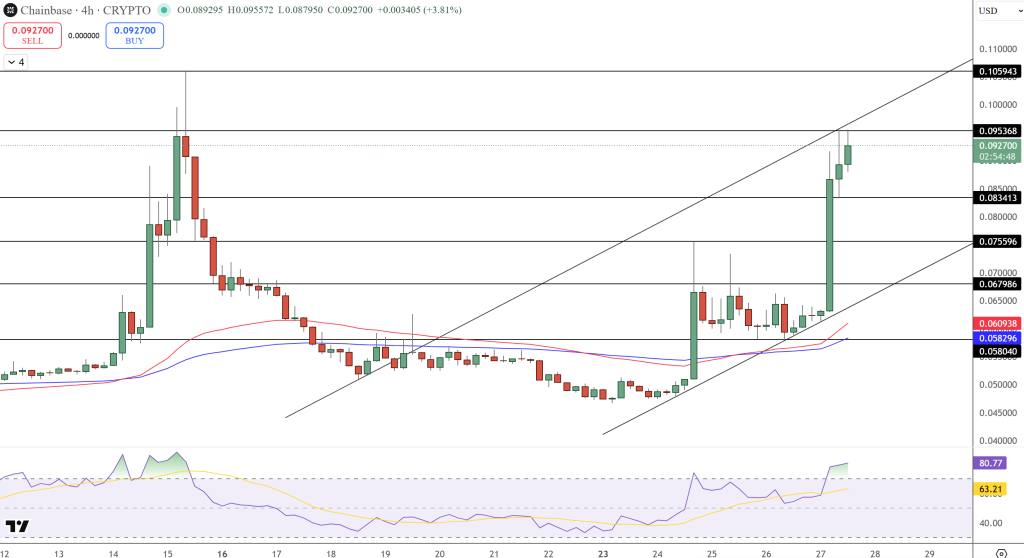Click the 40.00 RSI axis label
The image size is (1024, 558).
991,523
